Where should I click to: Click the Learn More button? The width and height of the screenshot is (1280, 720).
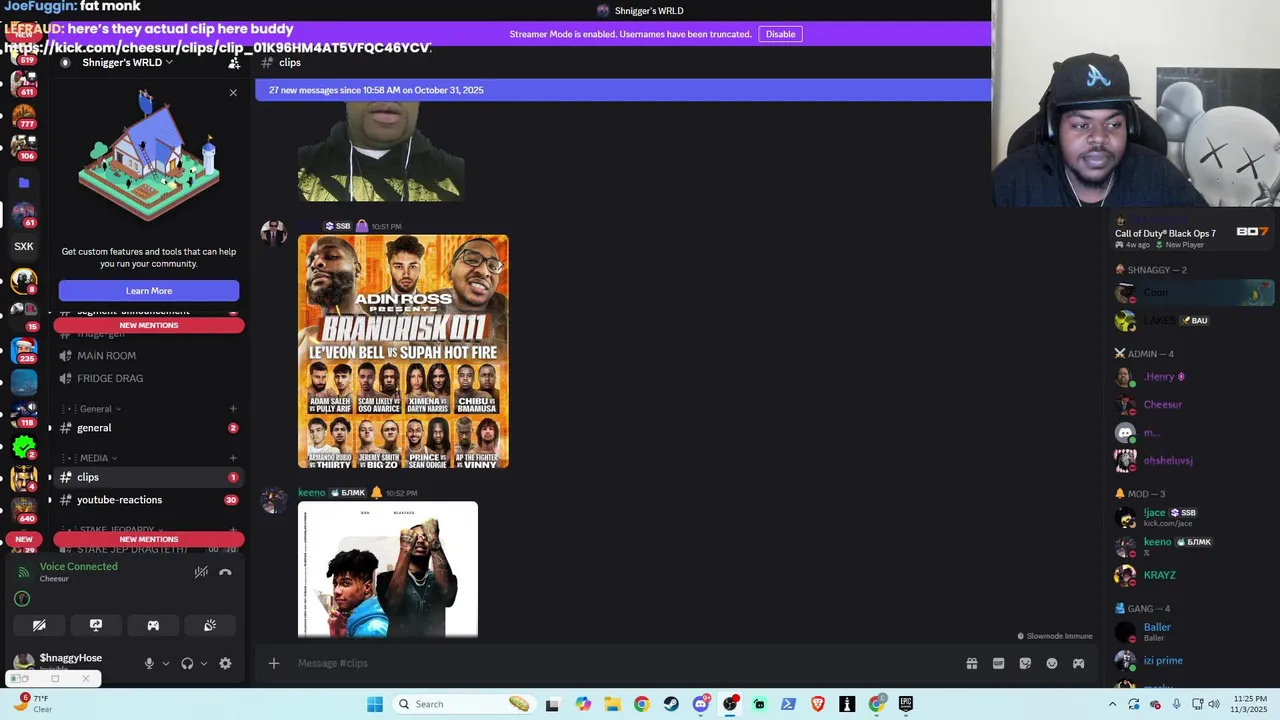[149, 291]
